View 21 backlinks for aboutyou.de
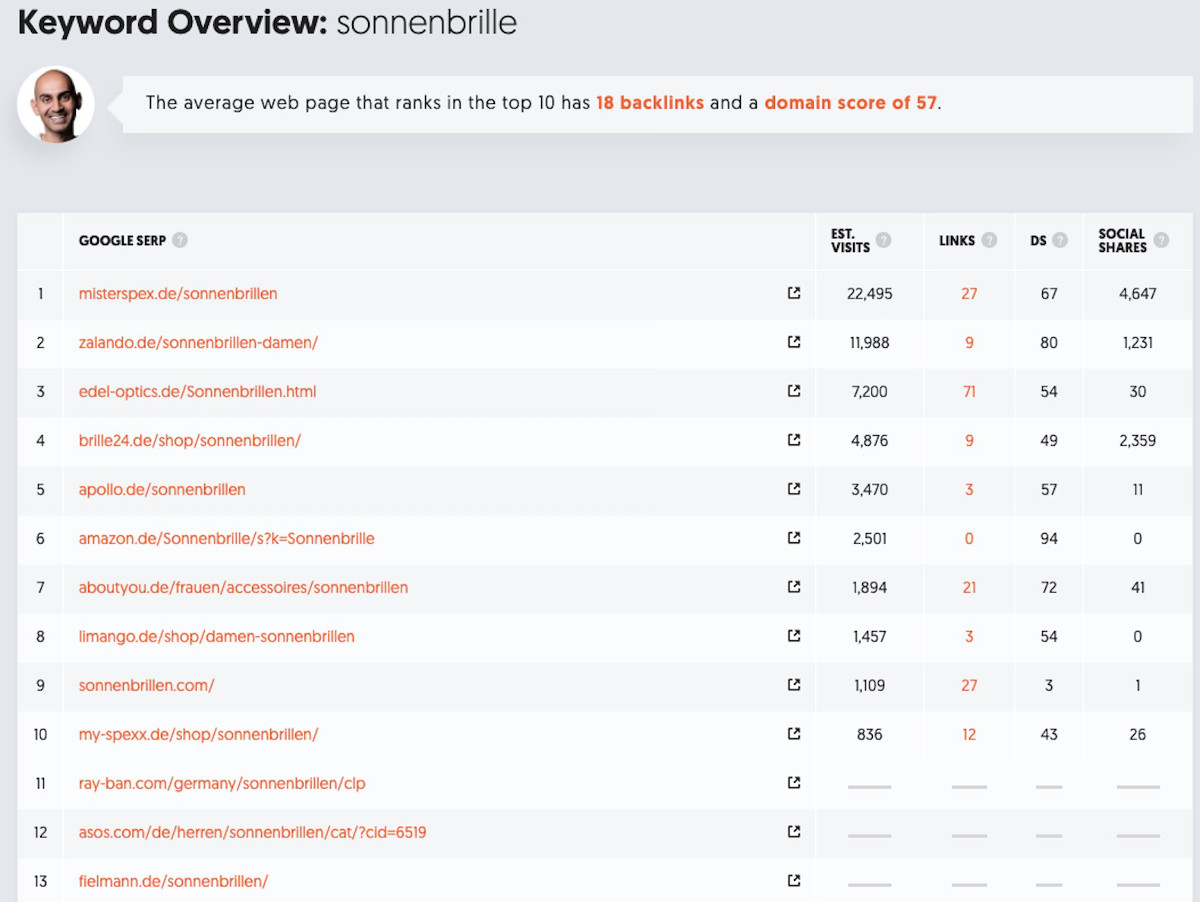Screen dimensions: 1200x902 coord(969,588)
